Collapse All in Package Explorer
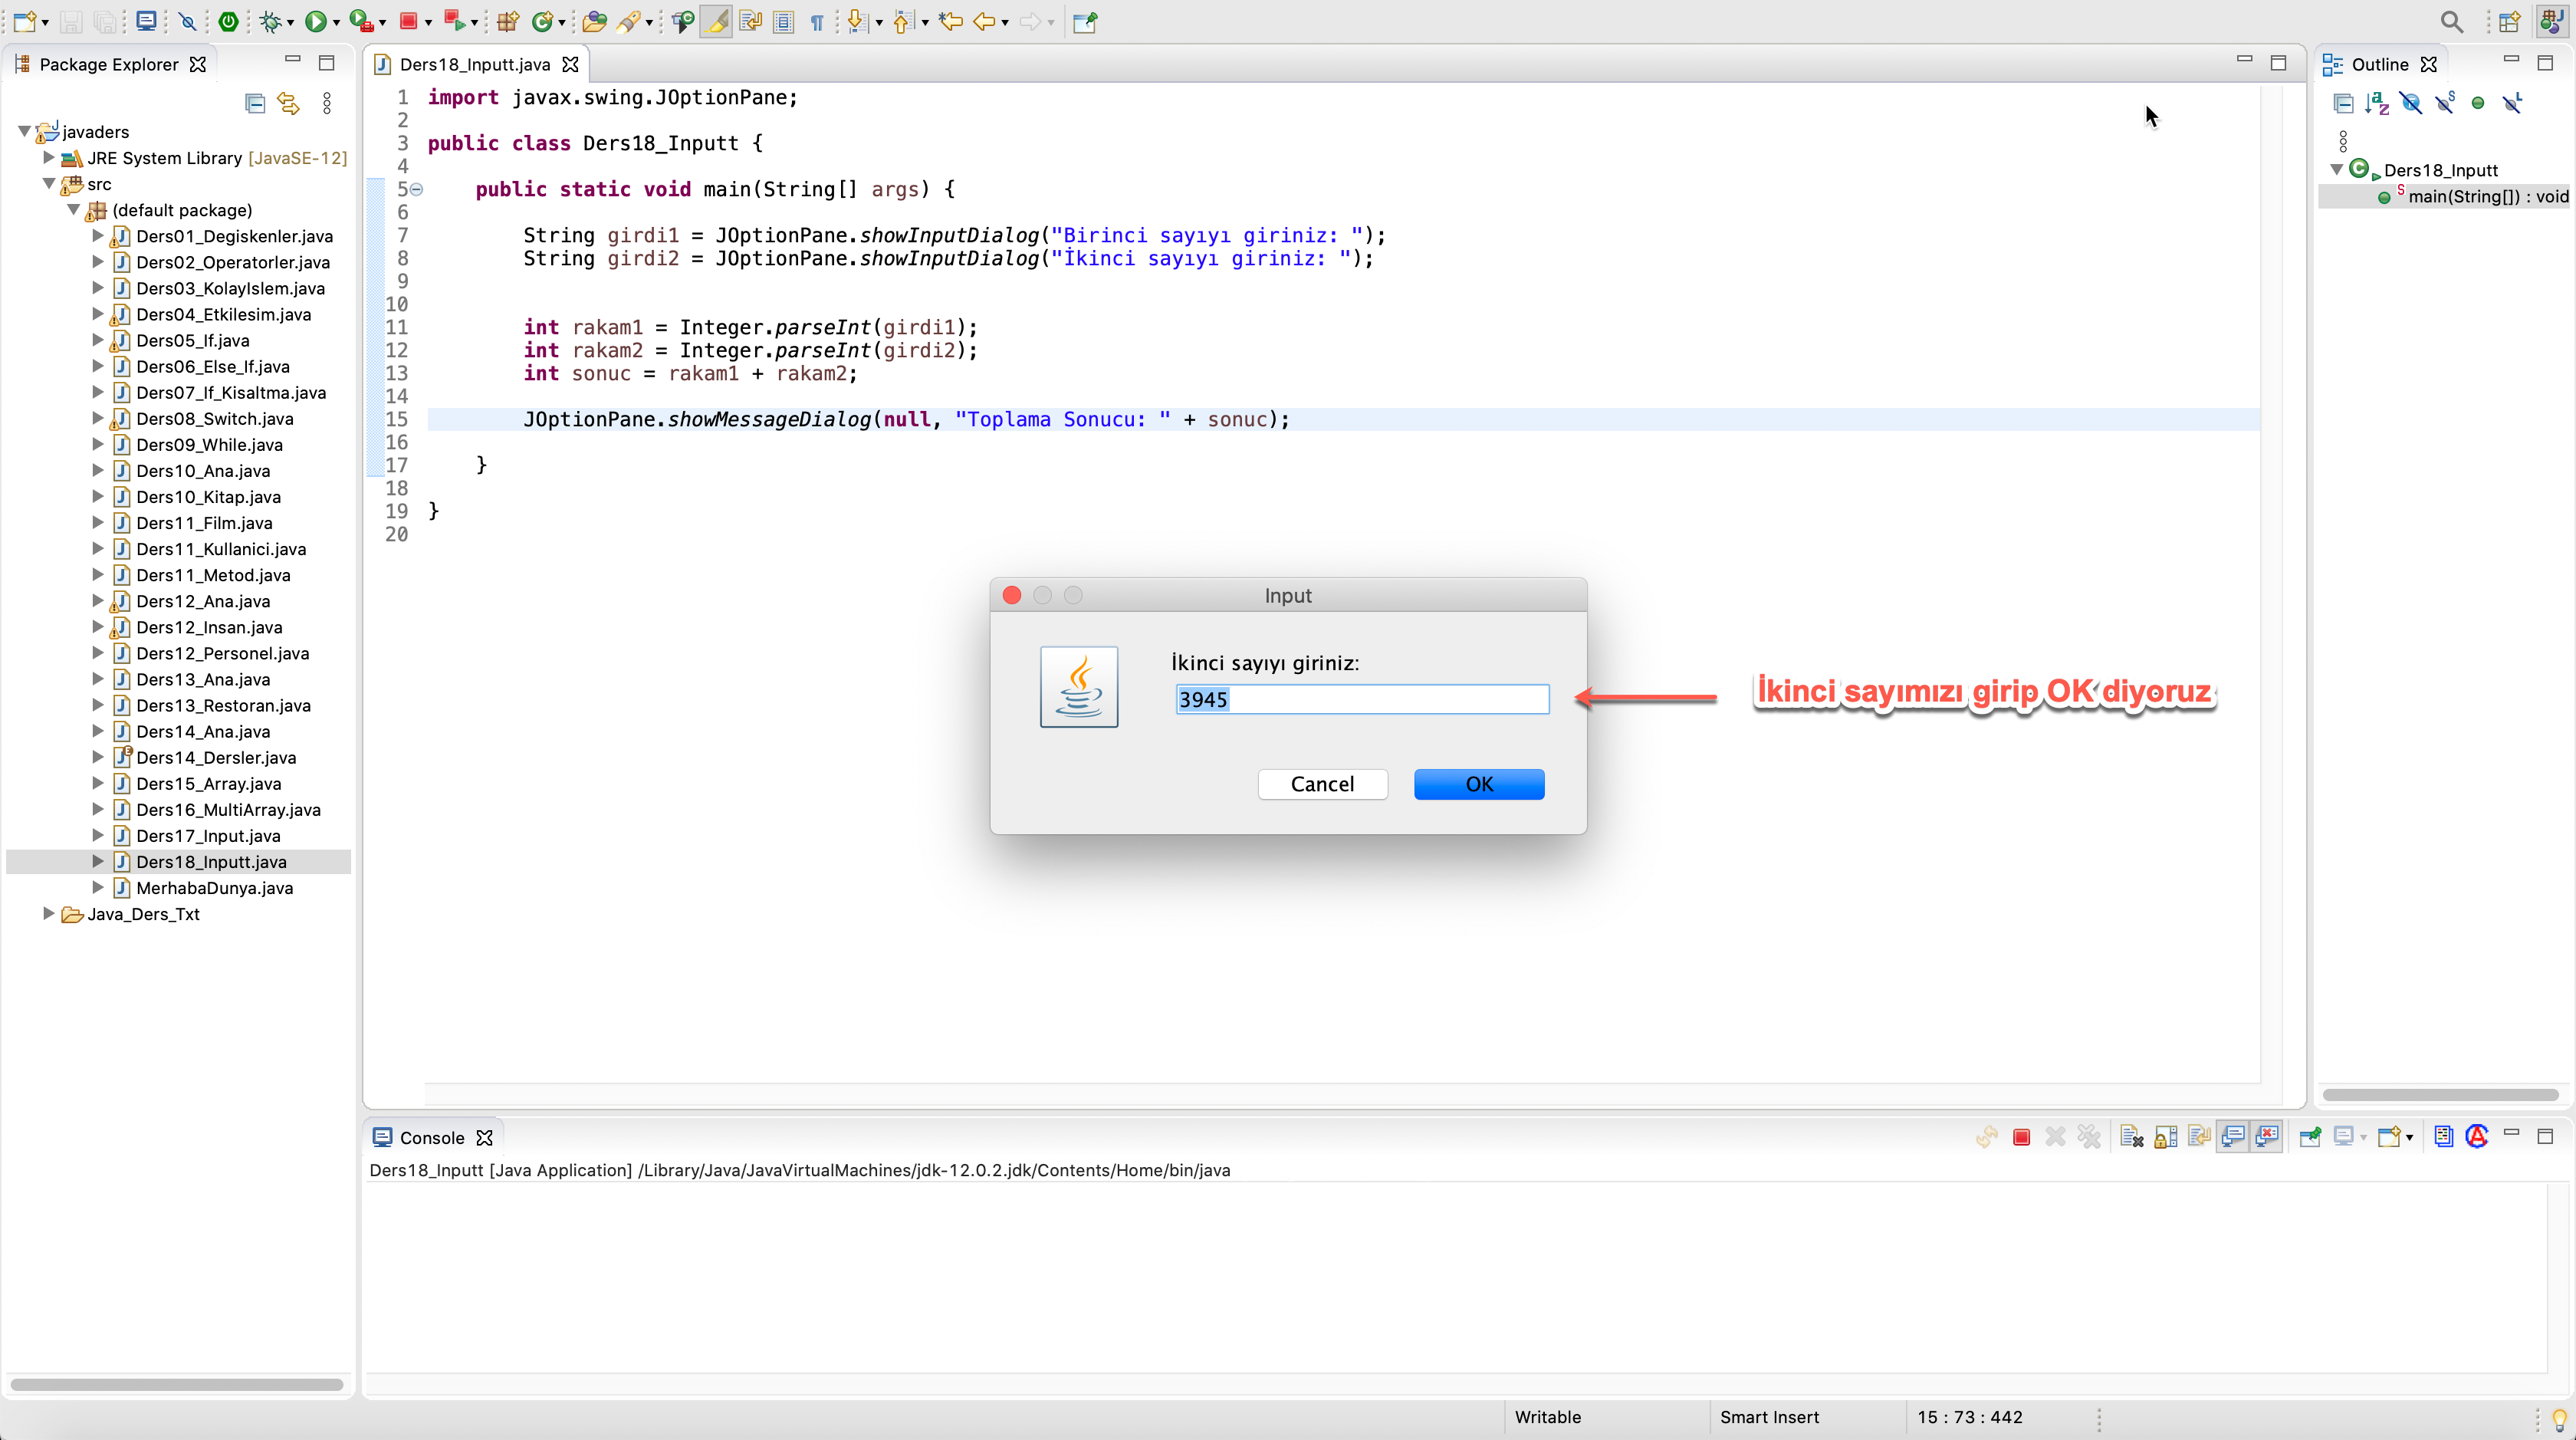 (255, 103)
